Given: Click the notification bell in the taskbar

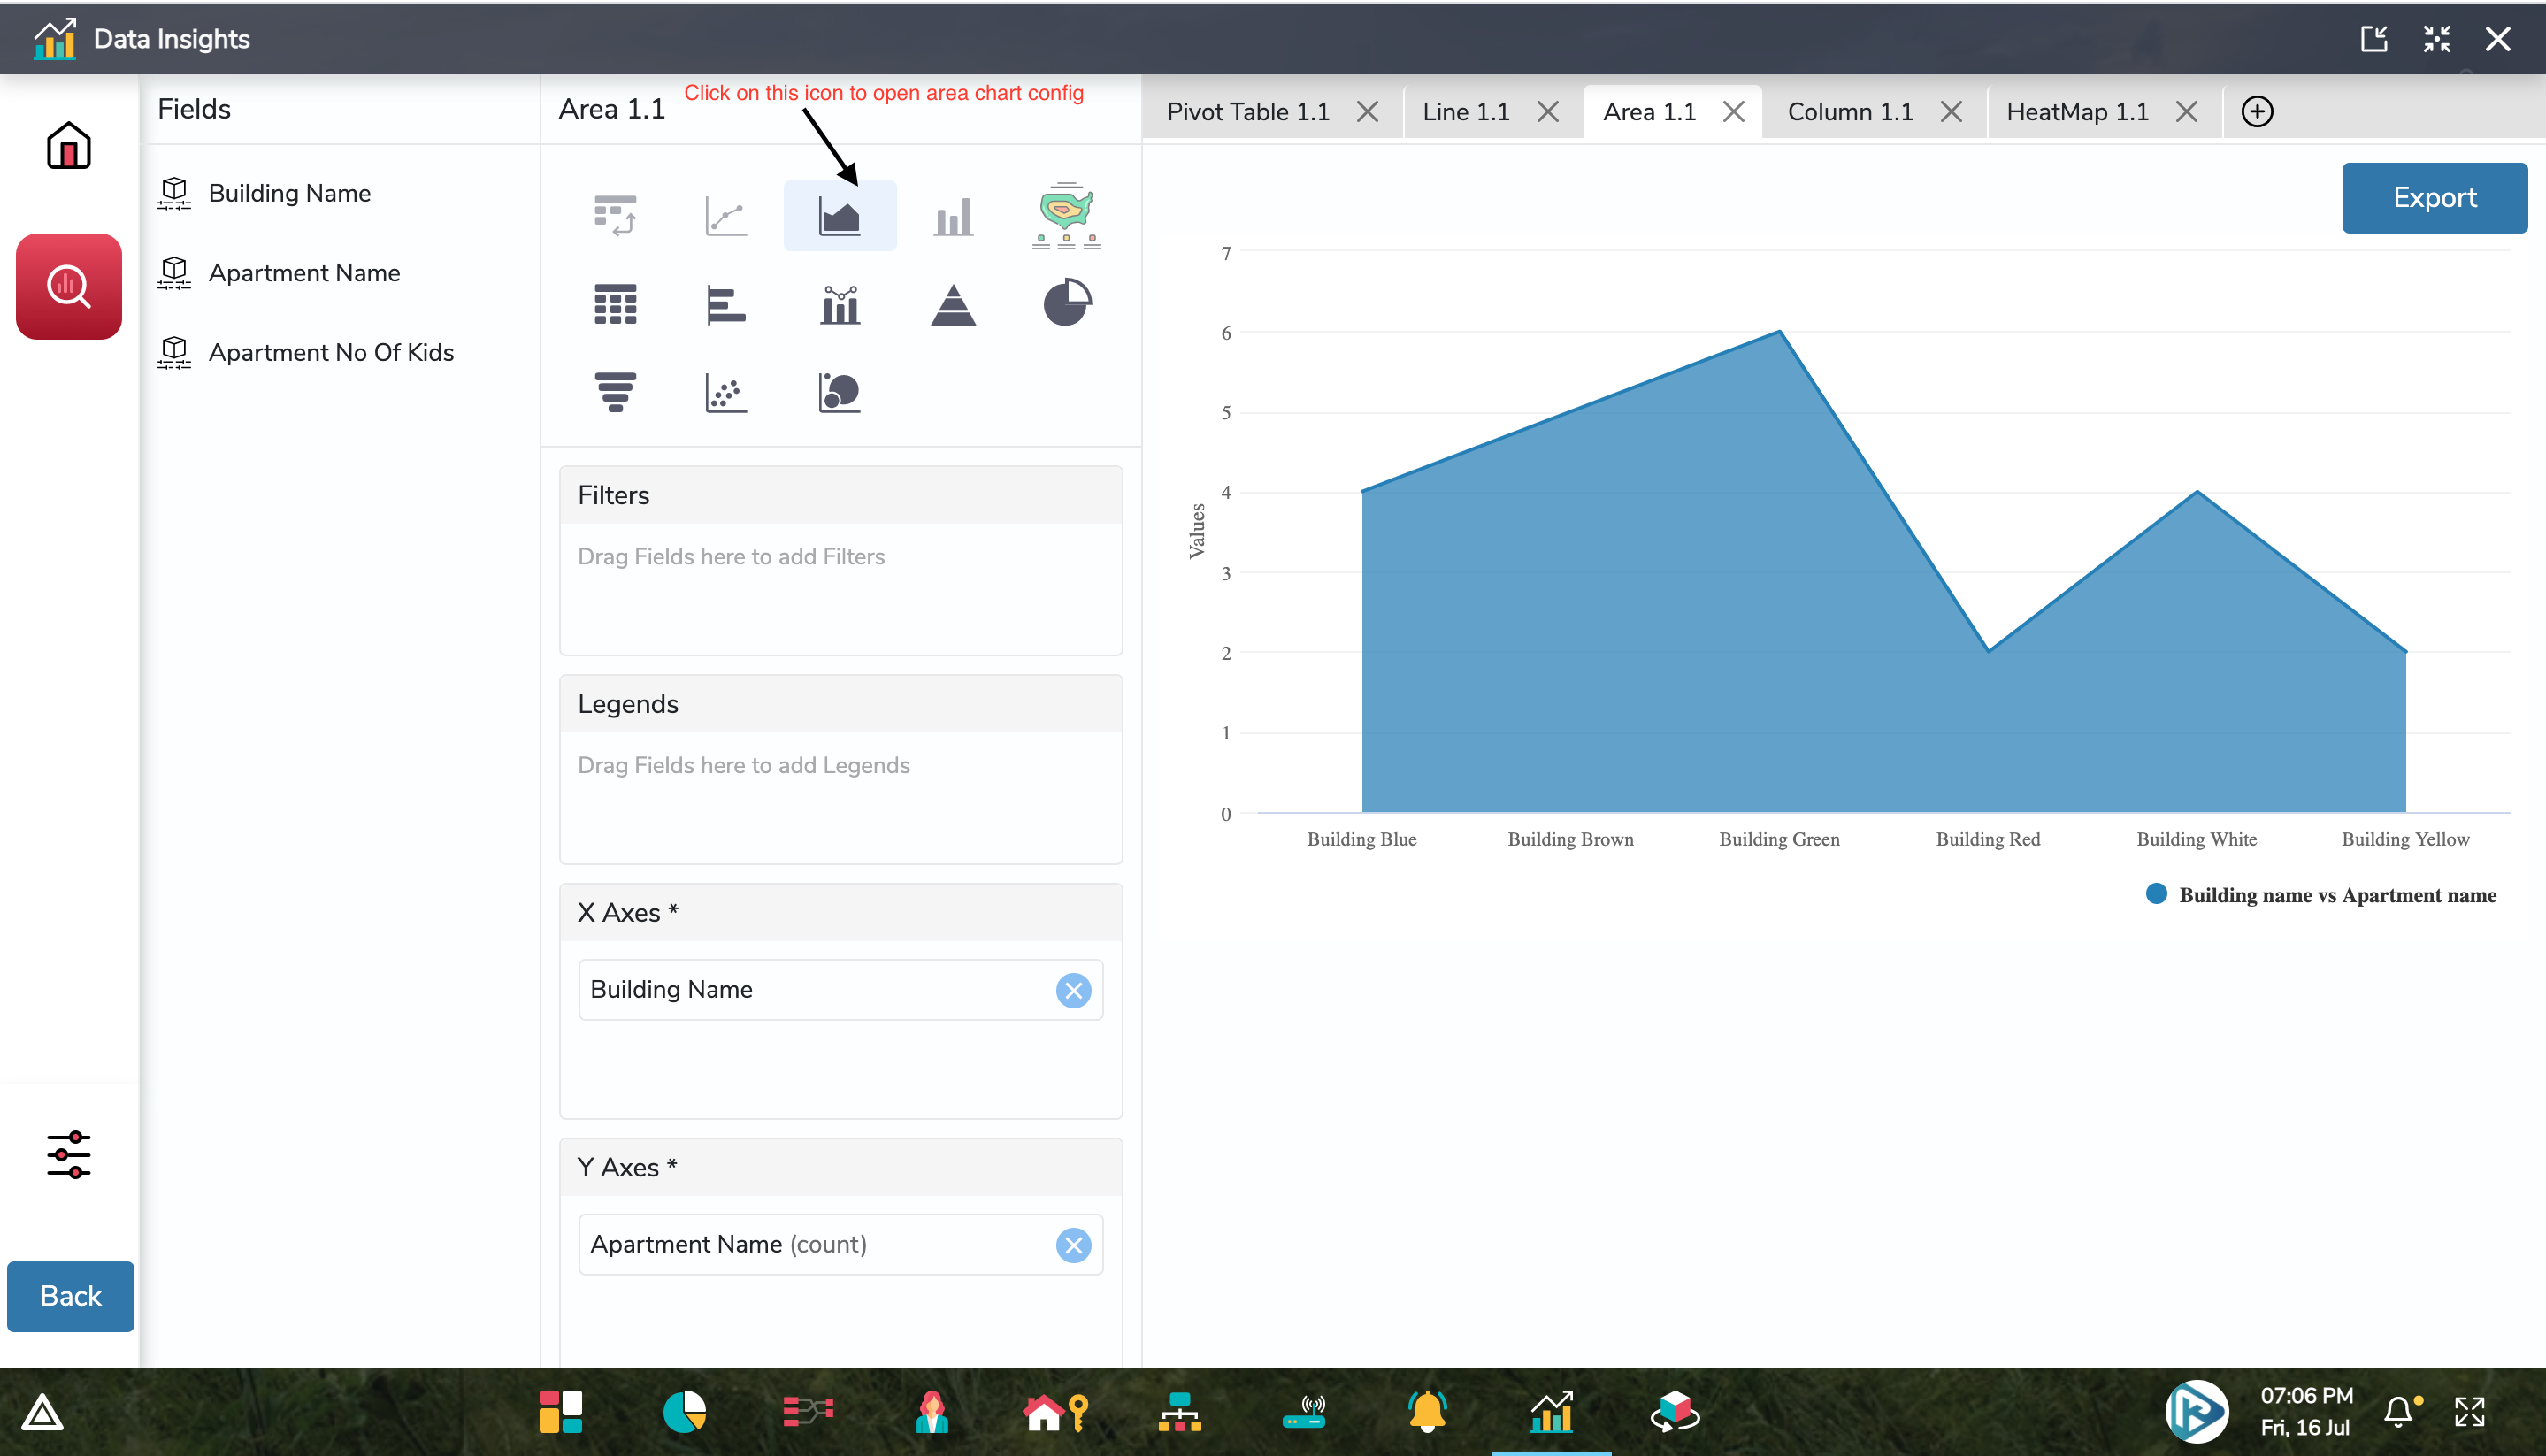Looking at the screenshot, I should (x=2398, y=1411).
